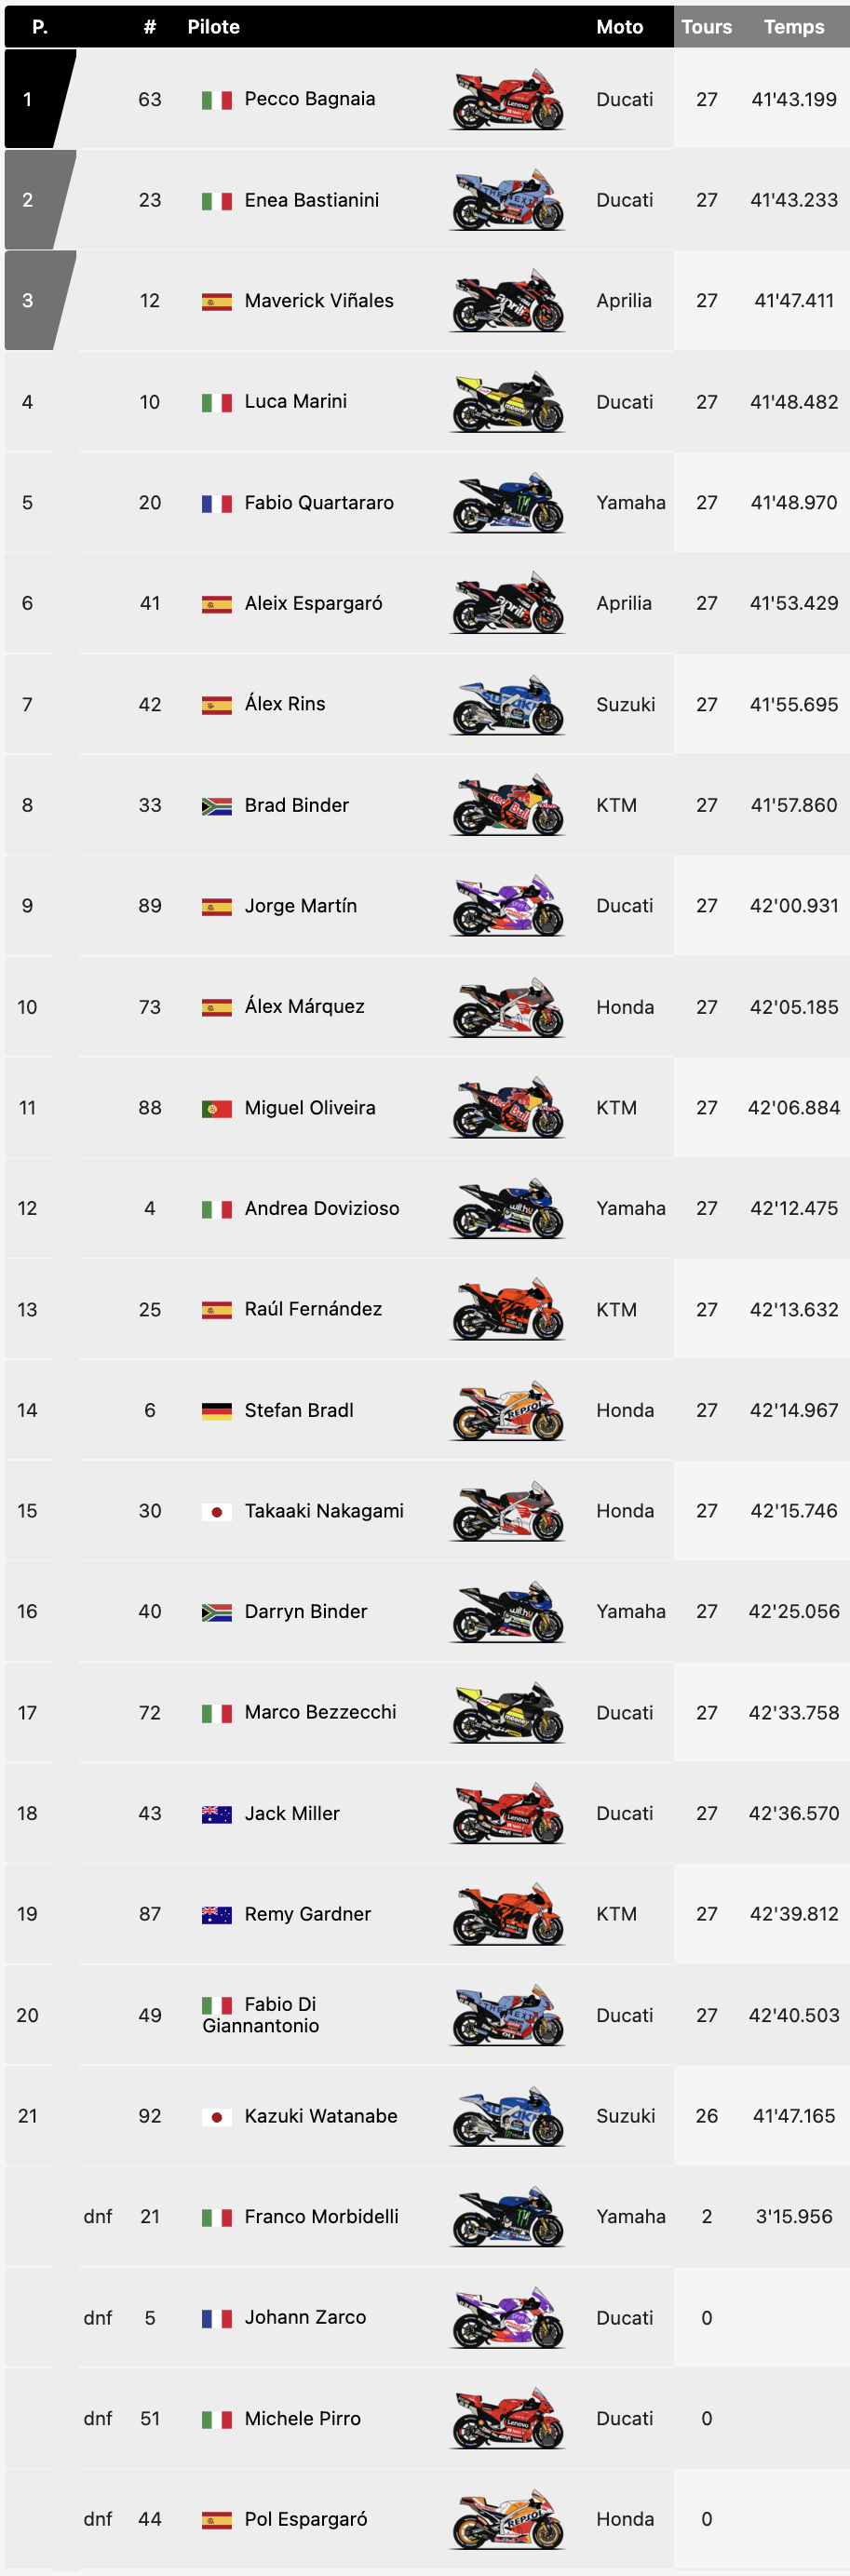Click Stefan Bradl's Repsol Honda bike image
The height and width of the screenshot is (2576, 850).
pyautogui.click(x=507, y=1410)
